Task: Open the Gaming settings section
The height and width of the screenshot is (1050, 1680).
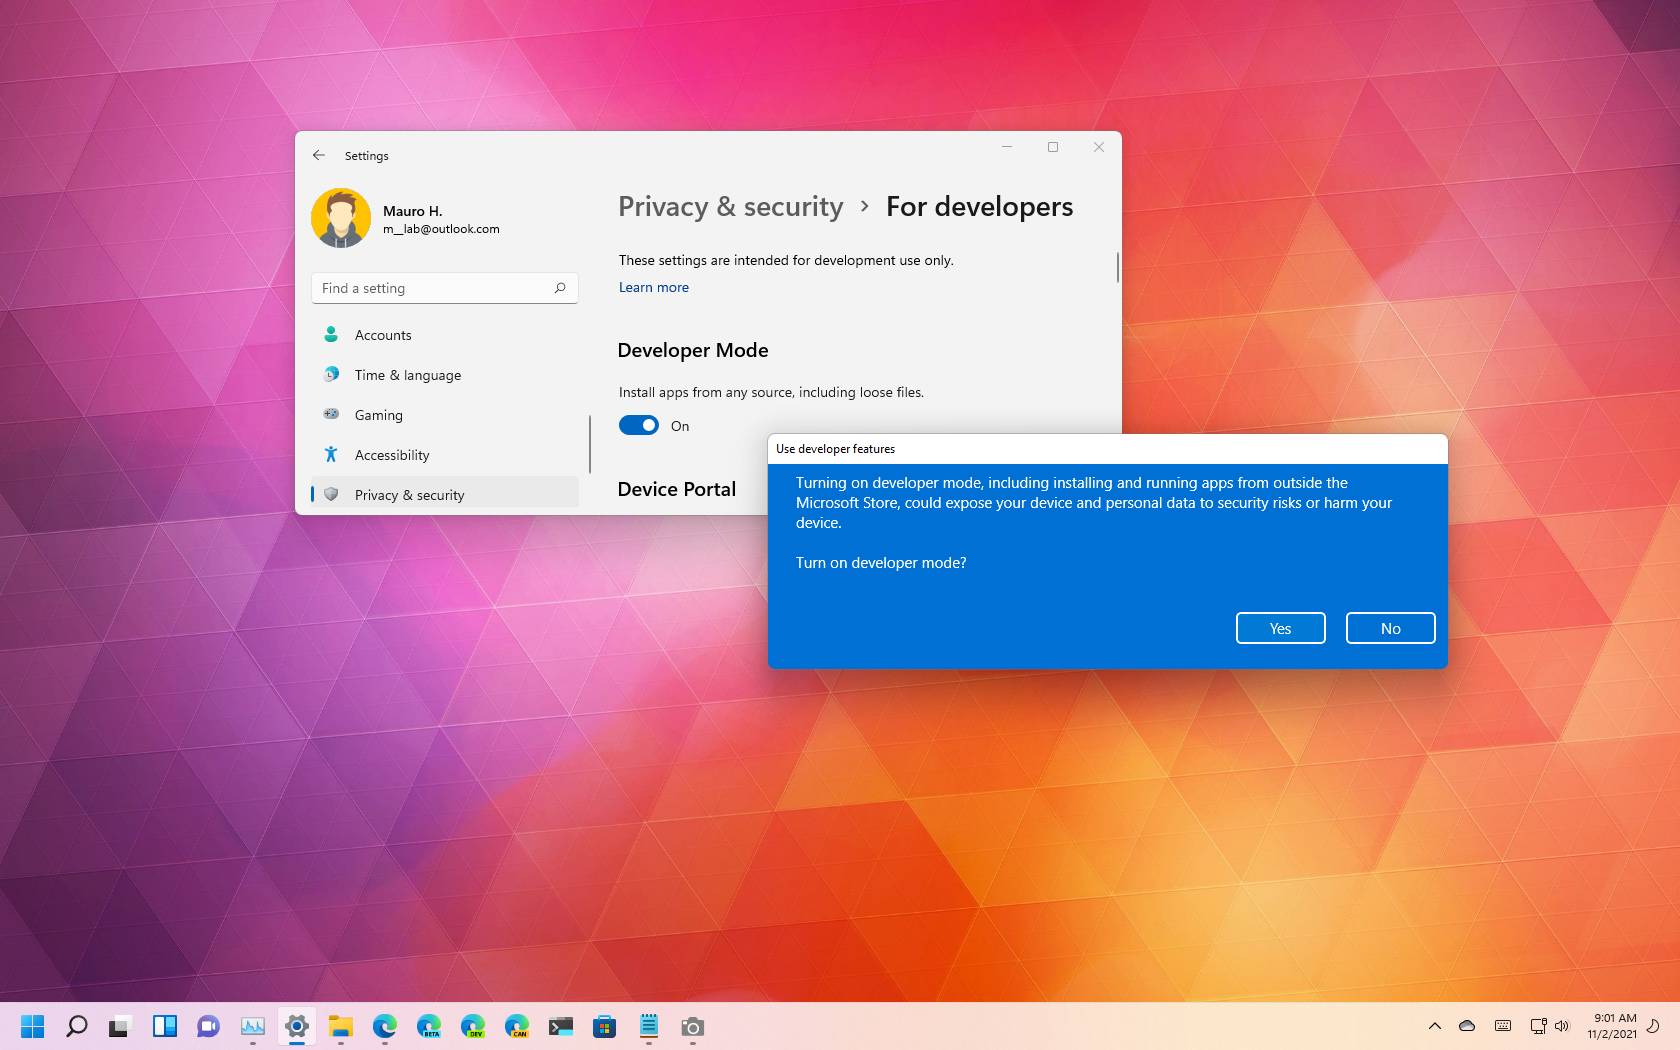Action: pos(445,415)
